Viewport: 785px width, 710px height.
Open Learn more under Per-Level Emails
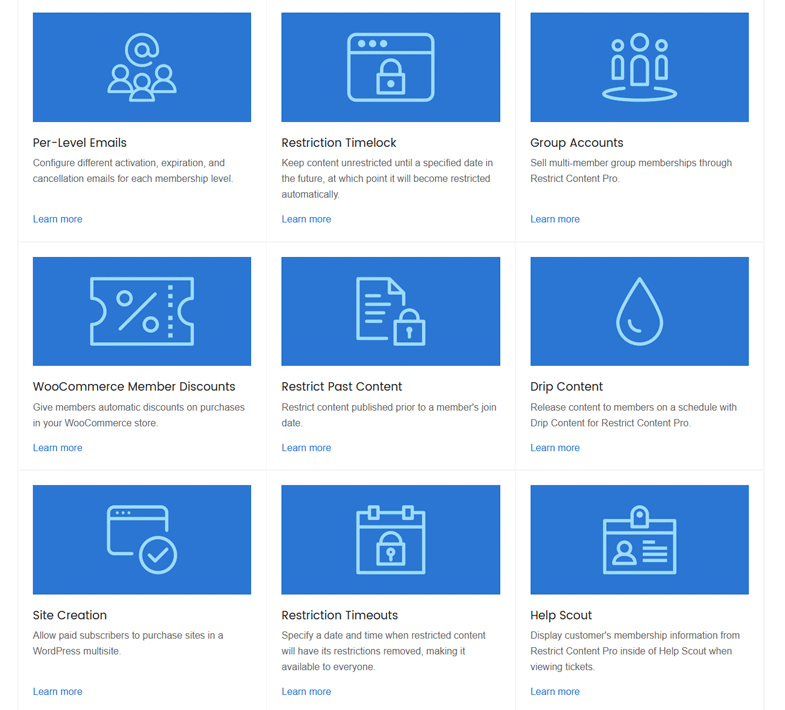point(58,219)
